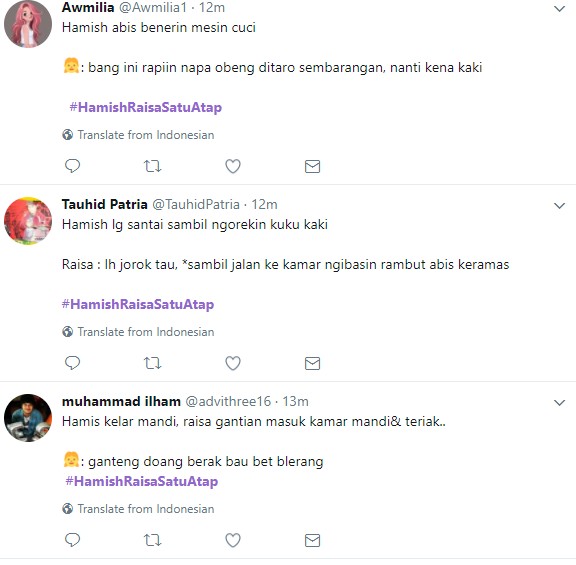Open Awmilia's profile picture

tap(28, 24)
